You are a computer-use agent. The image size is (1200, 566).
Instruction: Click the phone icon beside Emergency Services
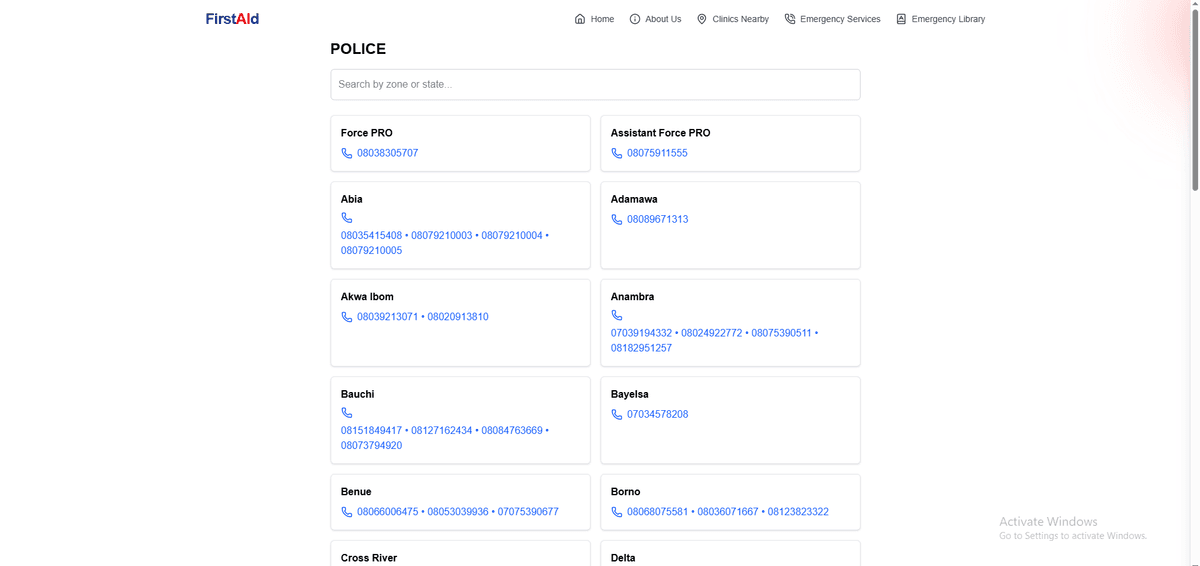(x=790, y=19)
